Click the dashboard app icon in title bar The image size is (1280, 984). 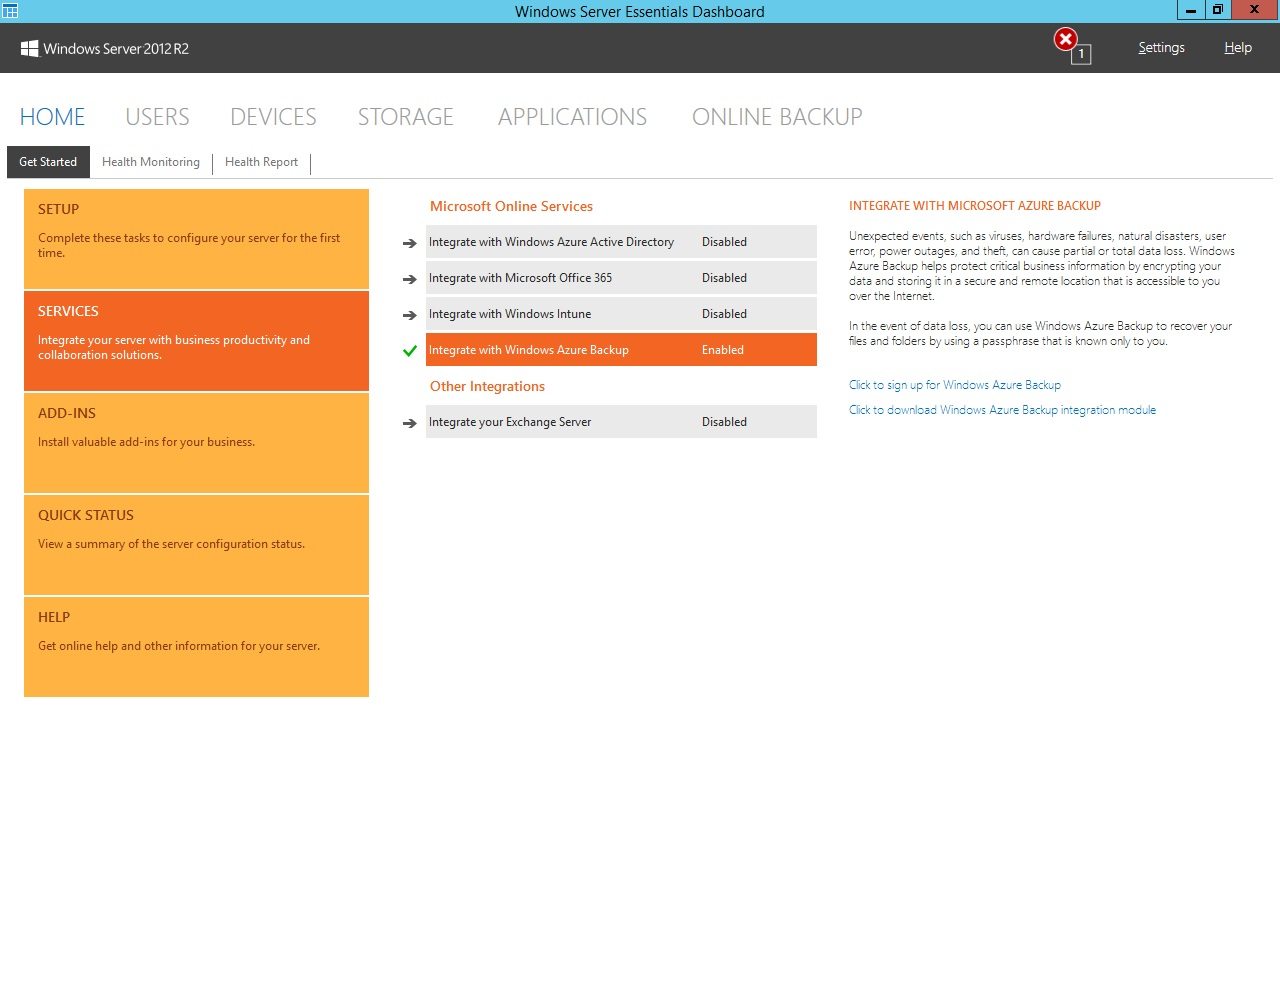click(10, 11)
